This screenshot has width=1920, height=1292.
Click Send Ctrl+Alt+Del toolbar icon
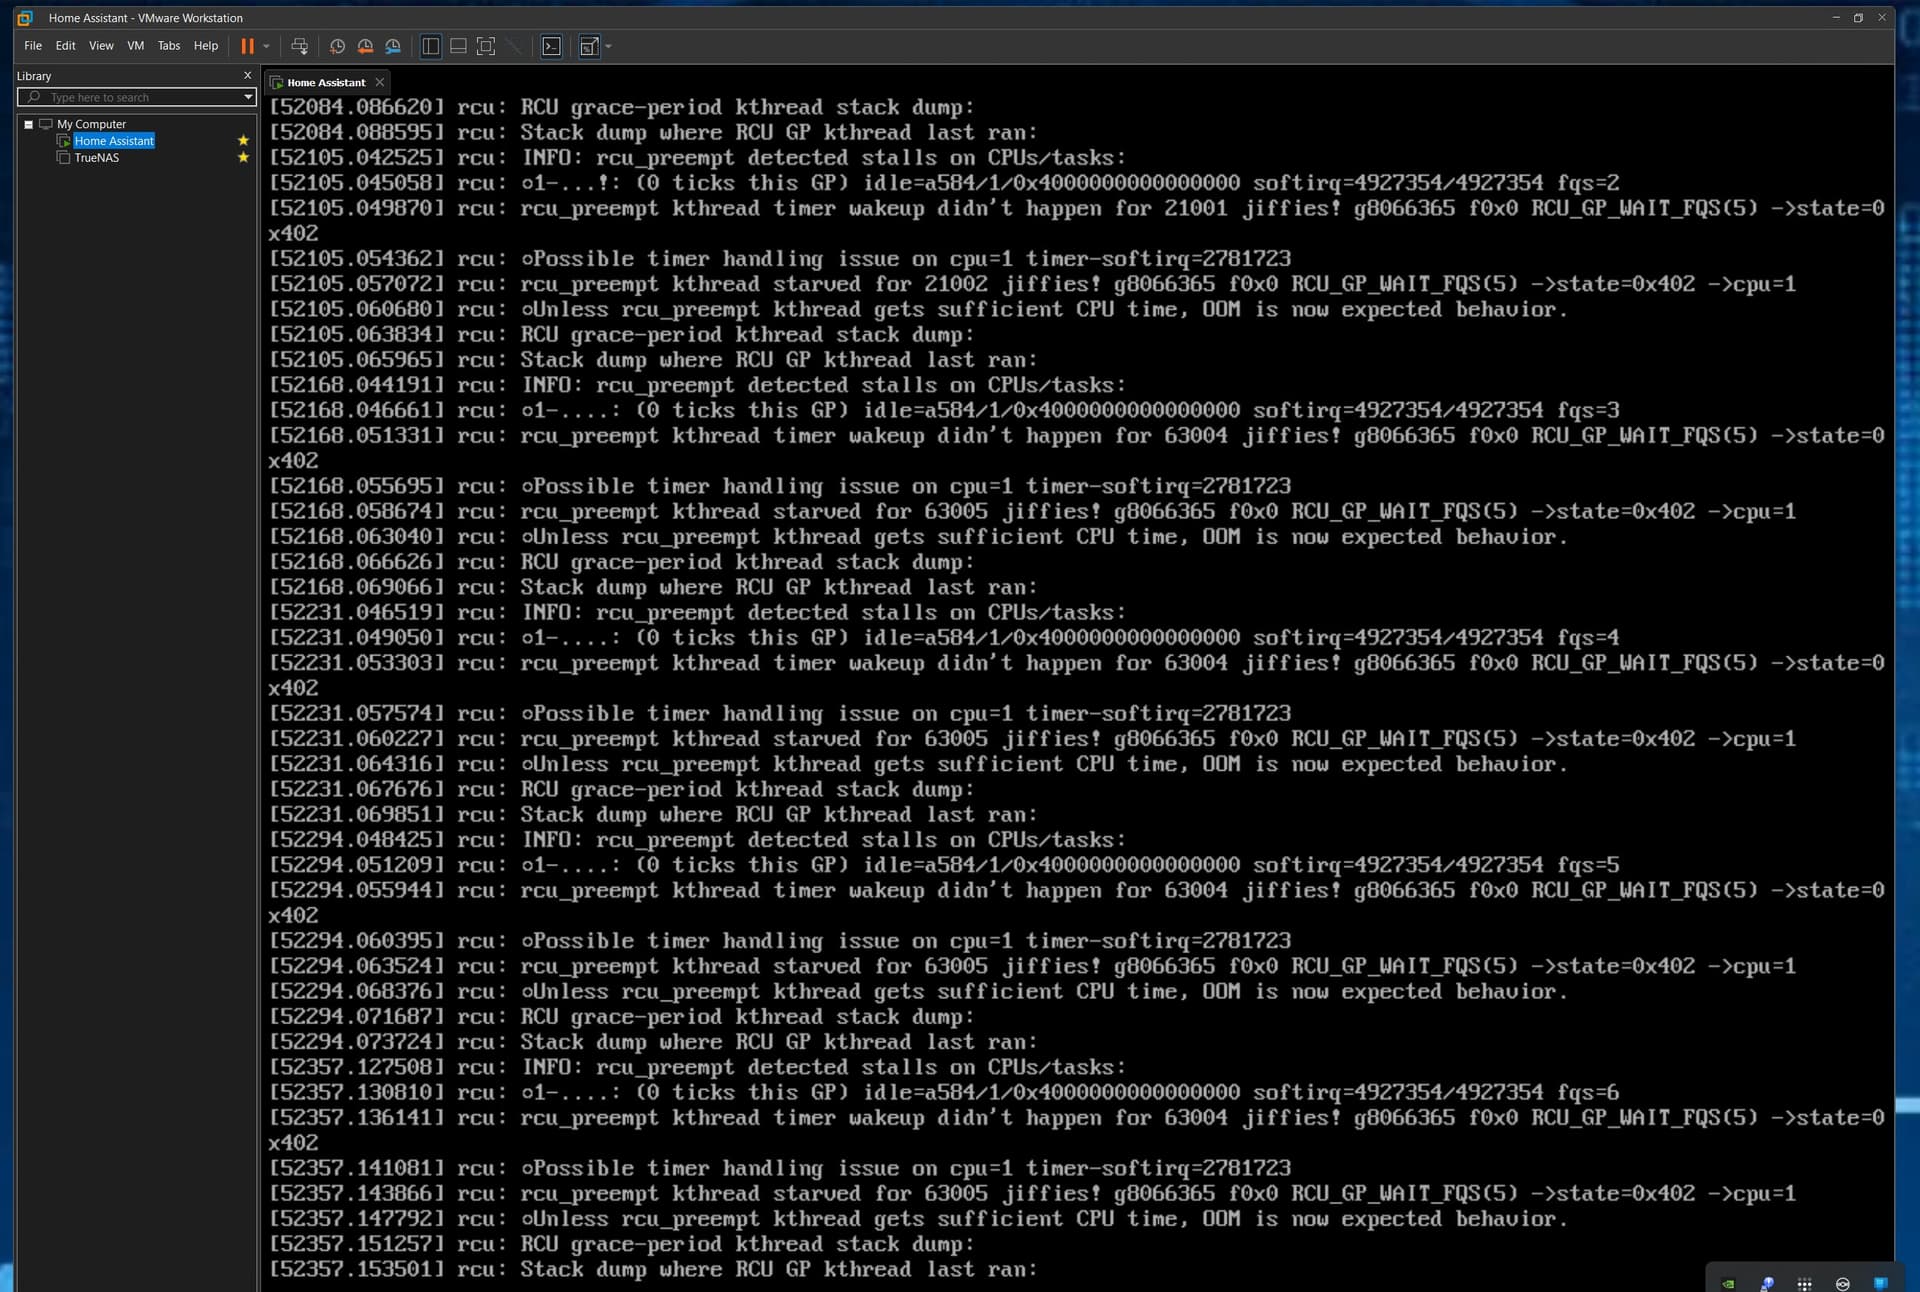[x=299, y=46]
